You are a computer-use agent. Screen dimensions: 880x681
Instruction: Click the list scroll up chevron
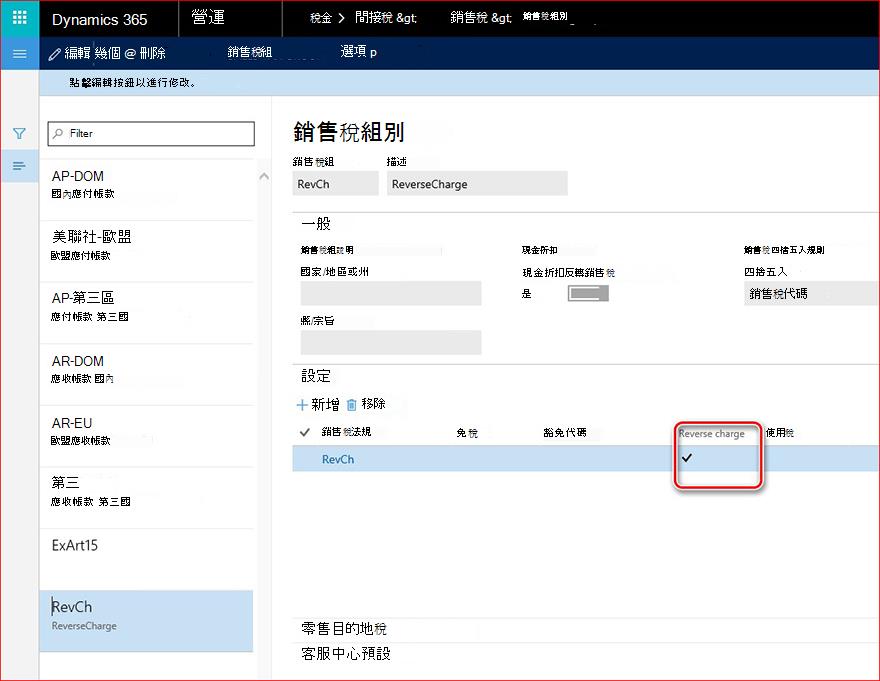point(264,176)
